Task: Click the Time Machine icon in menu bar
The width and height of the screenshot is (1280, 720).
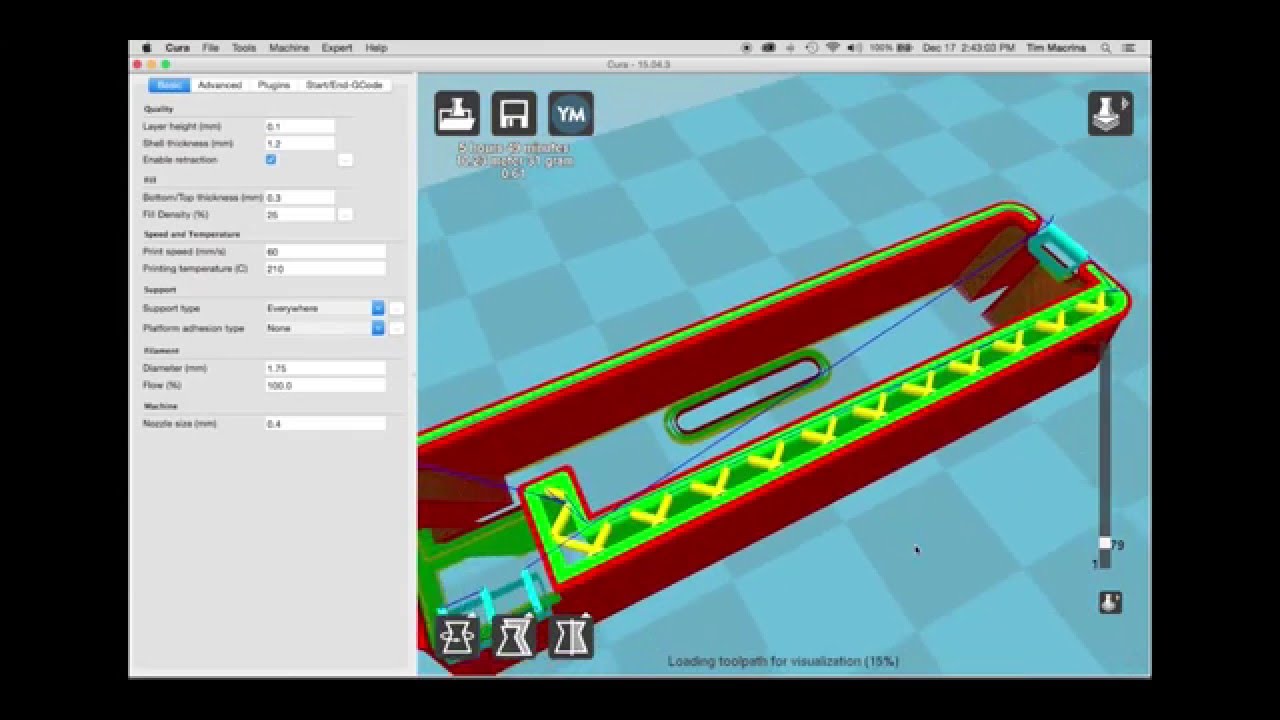Action: [812, 48]
